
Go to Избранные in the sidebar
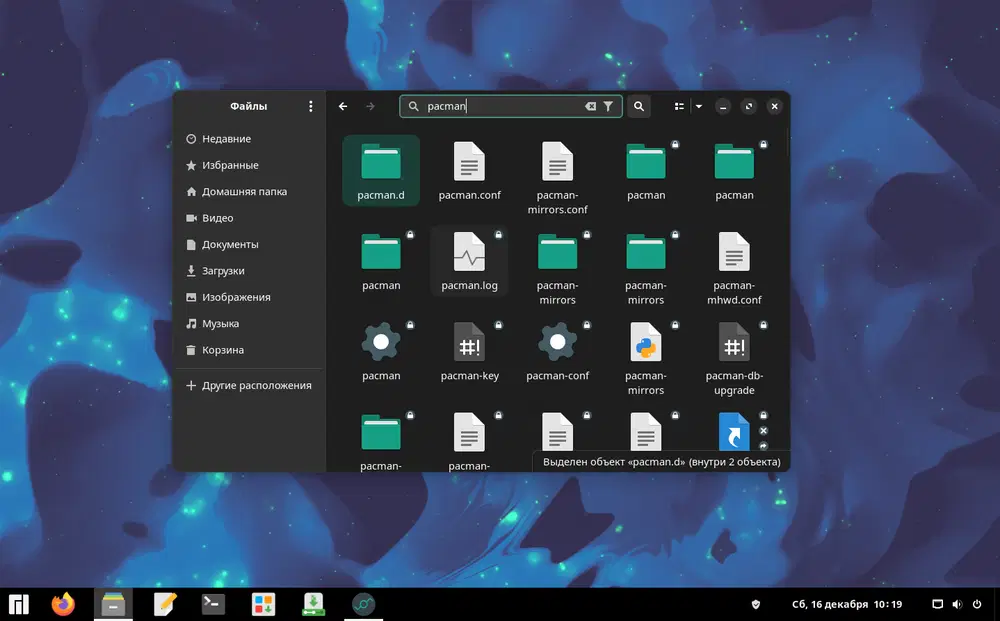(x=230, y=165)
